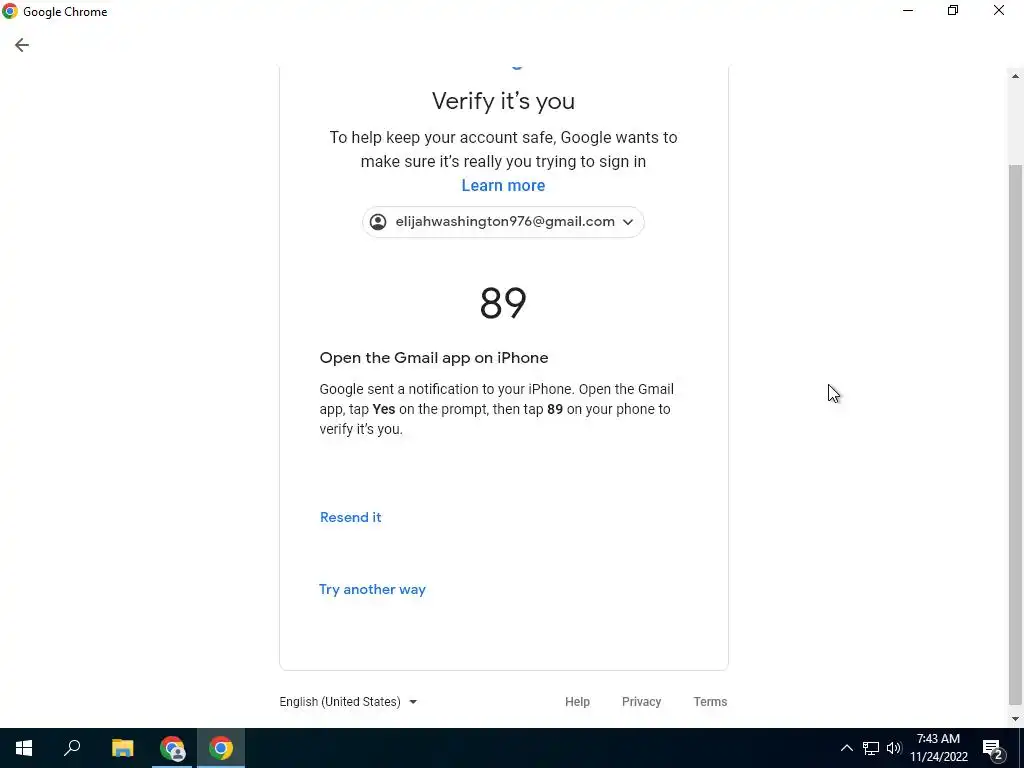Screen dimensions: 1024x768
Task: Click Resend it
Action: [351, 517]
